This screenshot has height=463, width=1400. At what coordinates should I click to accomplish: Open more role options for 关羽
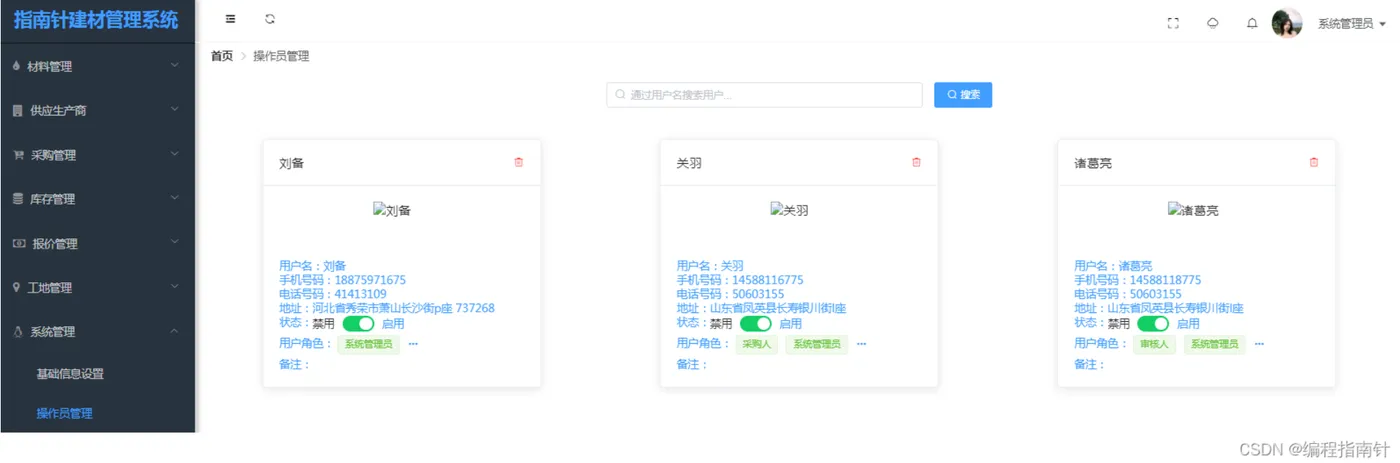pyautogui.click(x=861, y=344)
